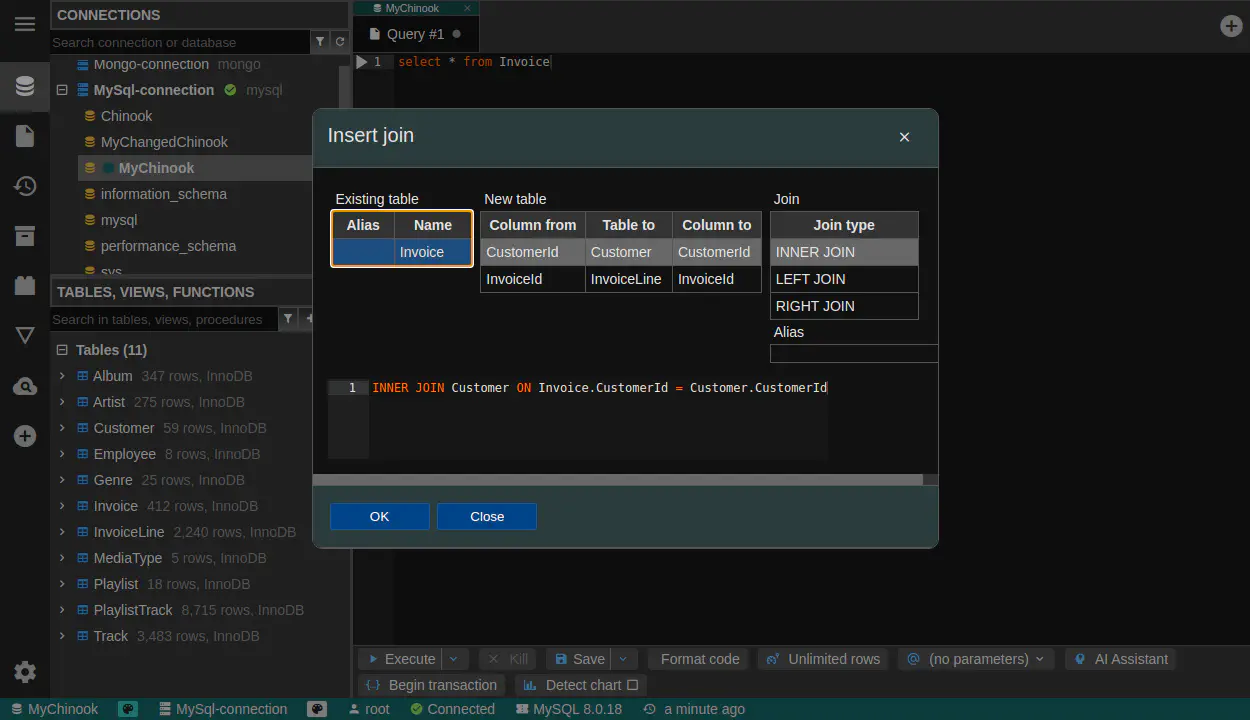Click the join Alias input field
Screen dimensions: 1250x720
854,353
